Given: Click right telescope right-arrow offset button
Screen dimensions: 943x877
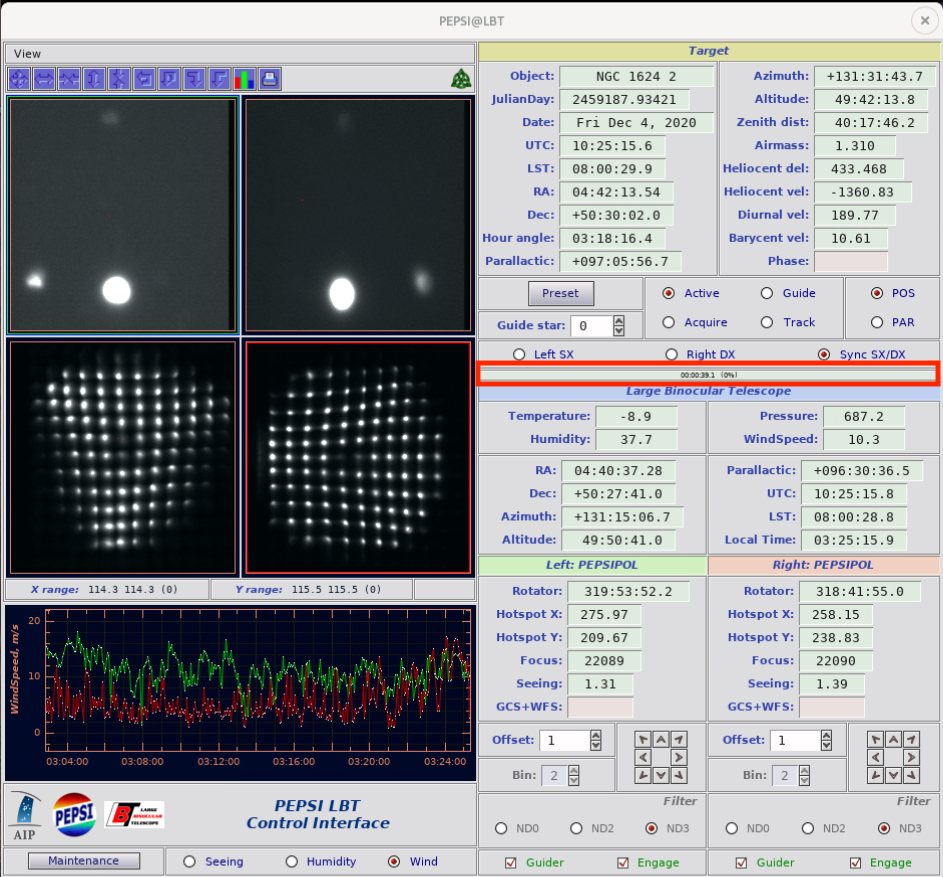Looking at the screenshot, I should point(912,757).
